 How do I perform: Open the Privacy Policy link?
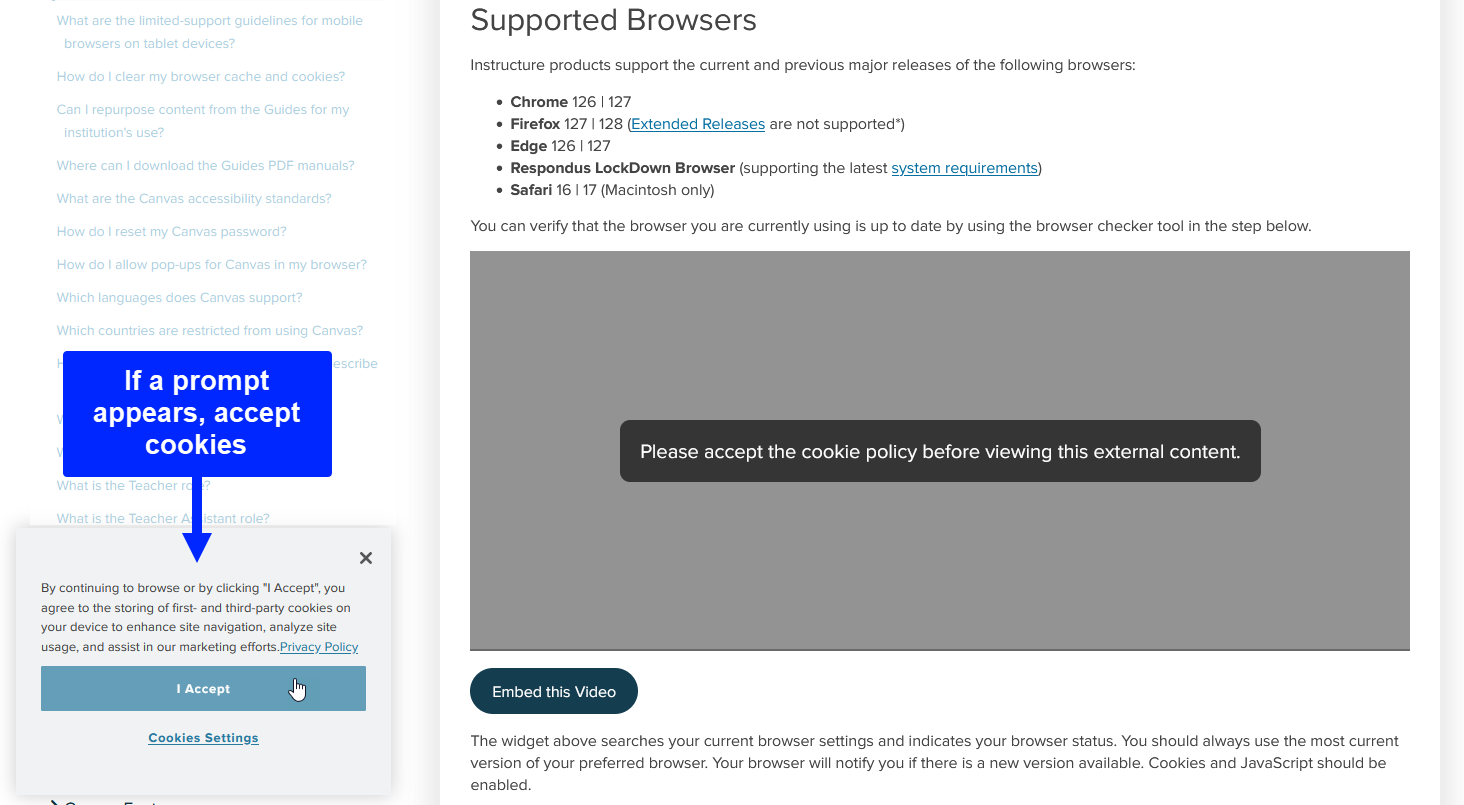coord(319,647)
